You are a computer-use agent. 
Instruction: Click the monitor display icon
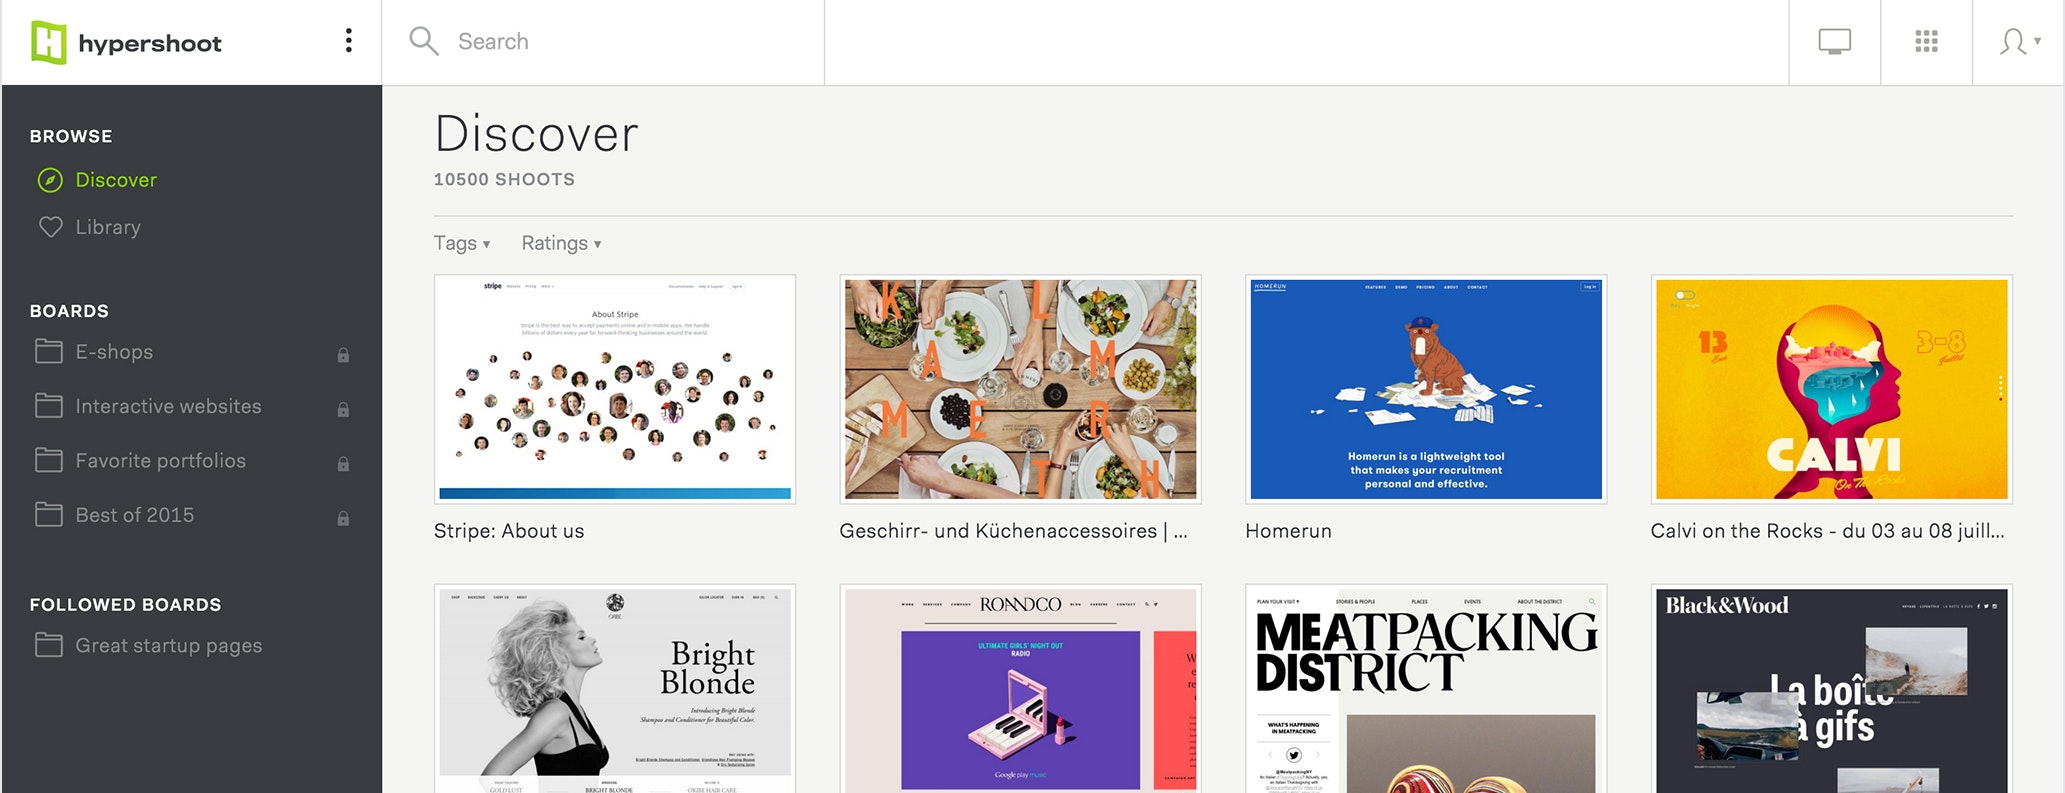[x=1834, y=42]
